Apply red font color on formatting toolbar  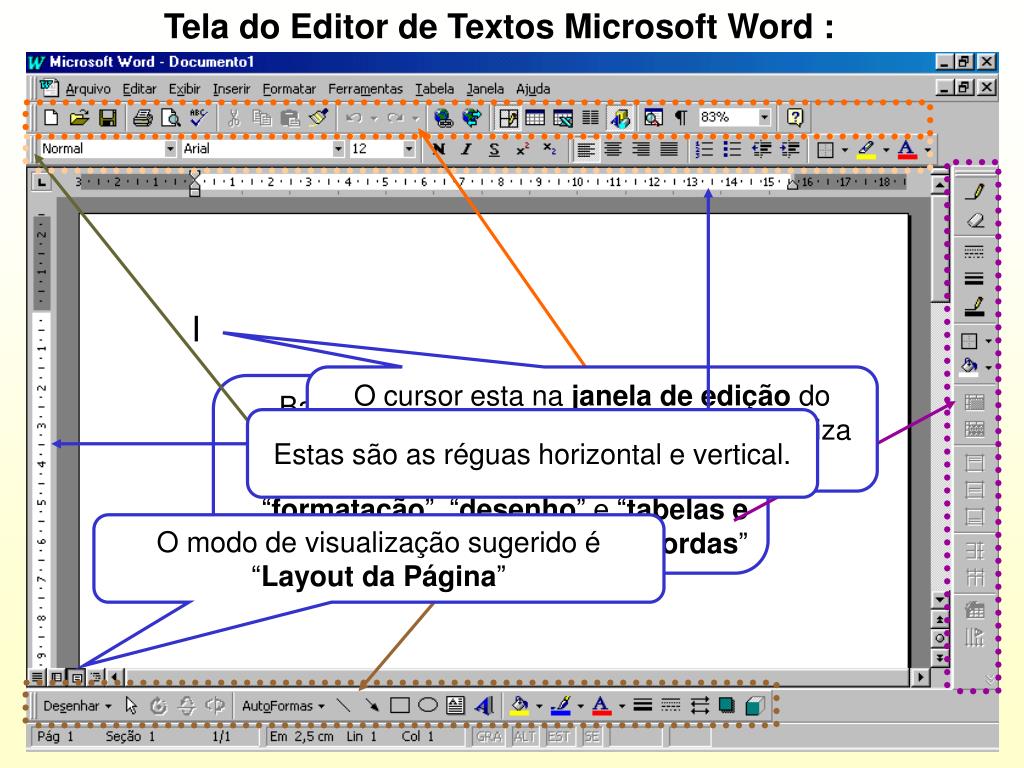coord(906,150)
